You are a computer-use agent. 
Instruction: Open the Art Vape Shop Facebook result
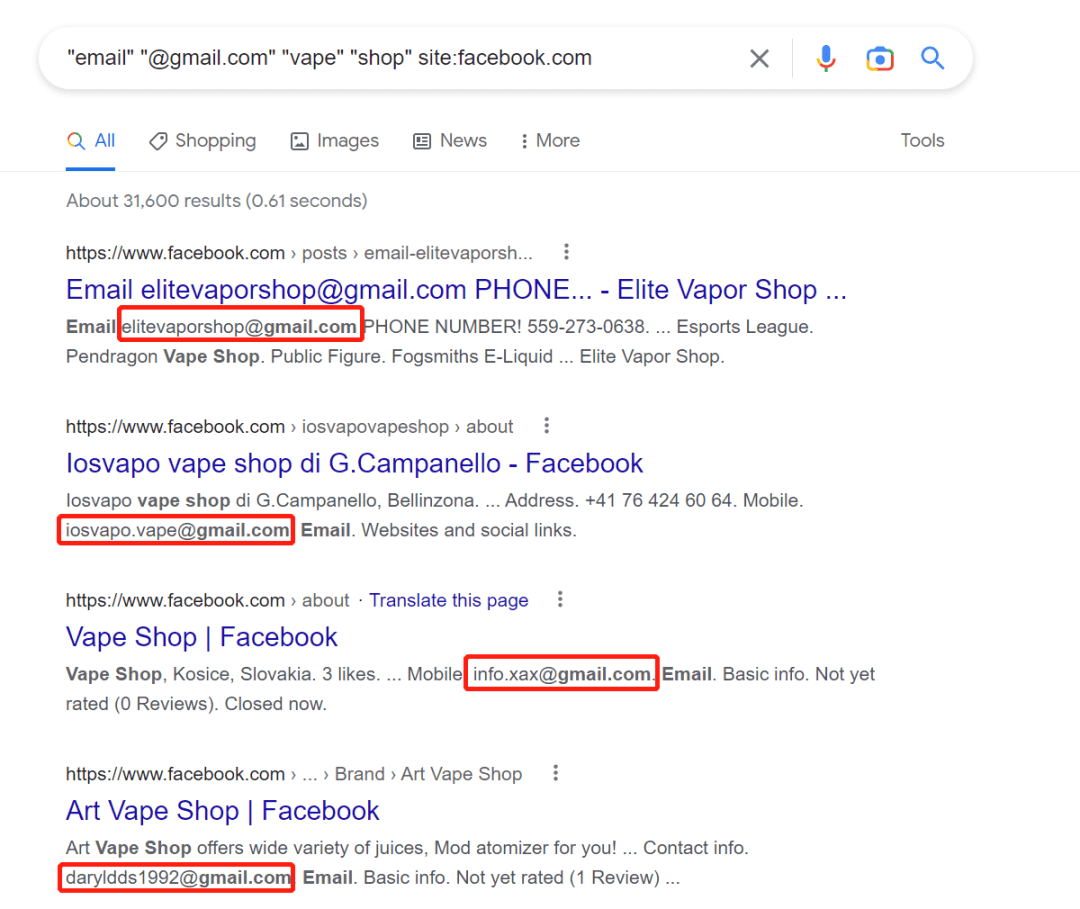[x=222, y=811]
